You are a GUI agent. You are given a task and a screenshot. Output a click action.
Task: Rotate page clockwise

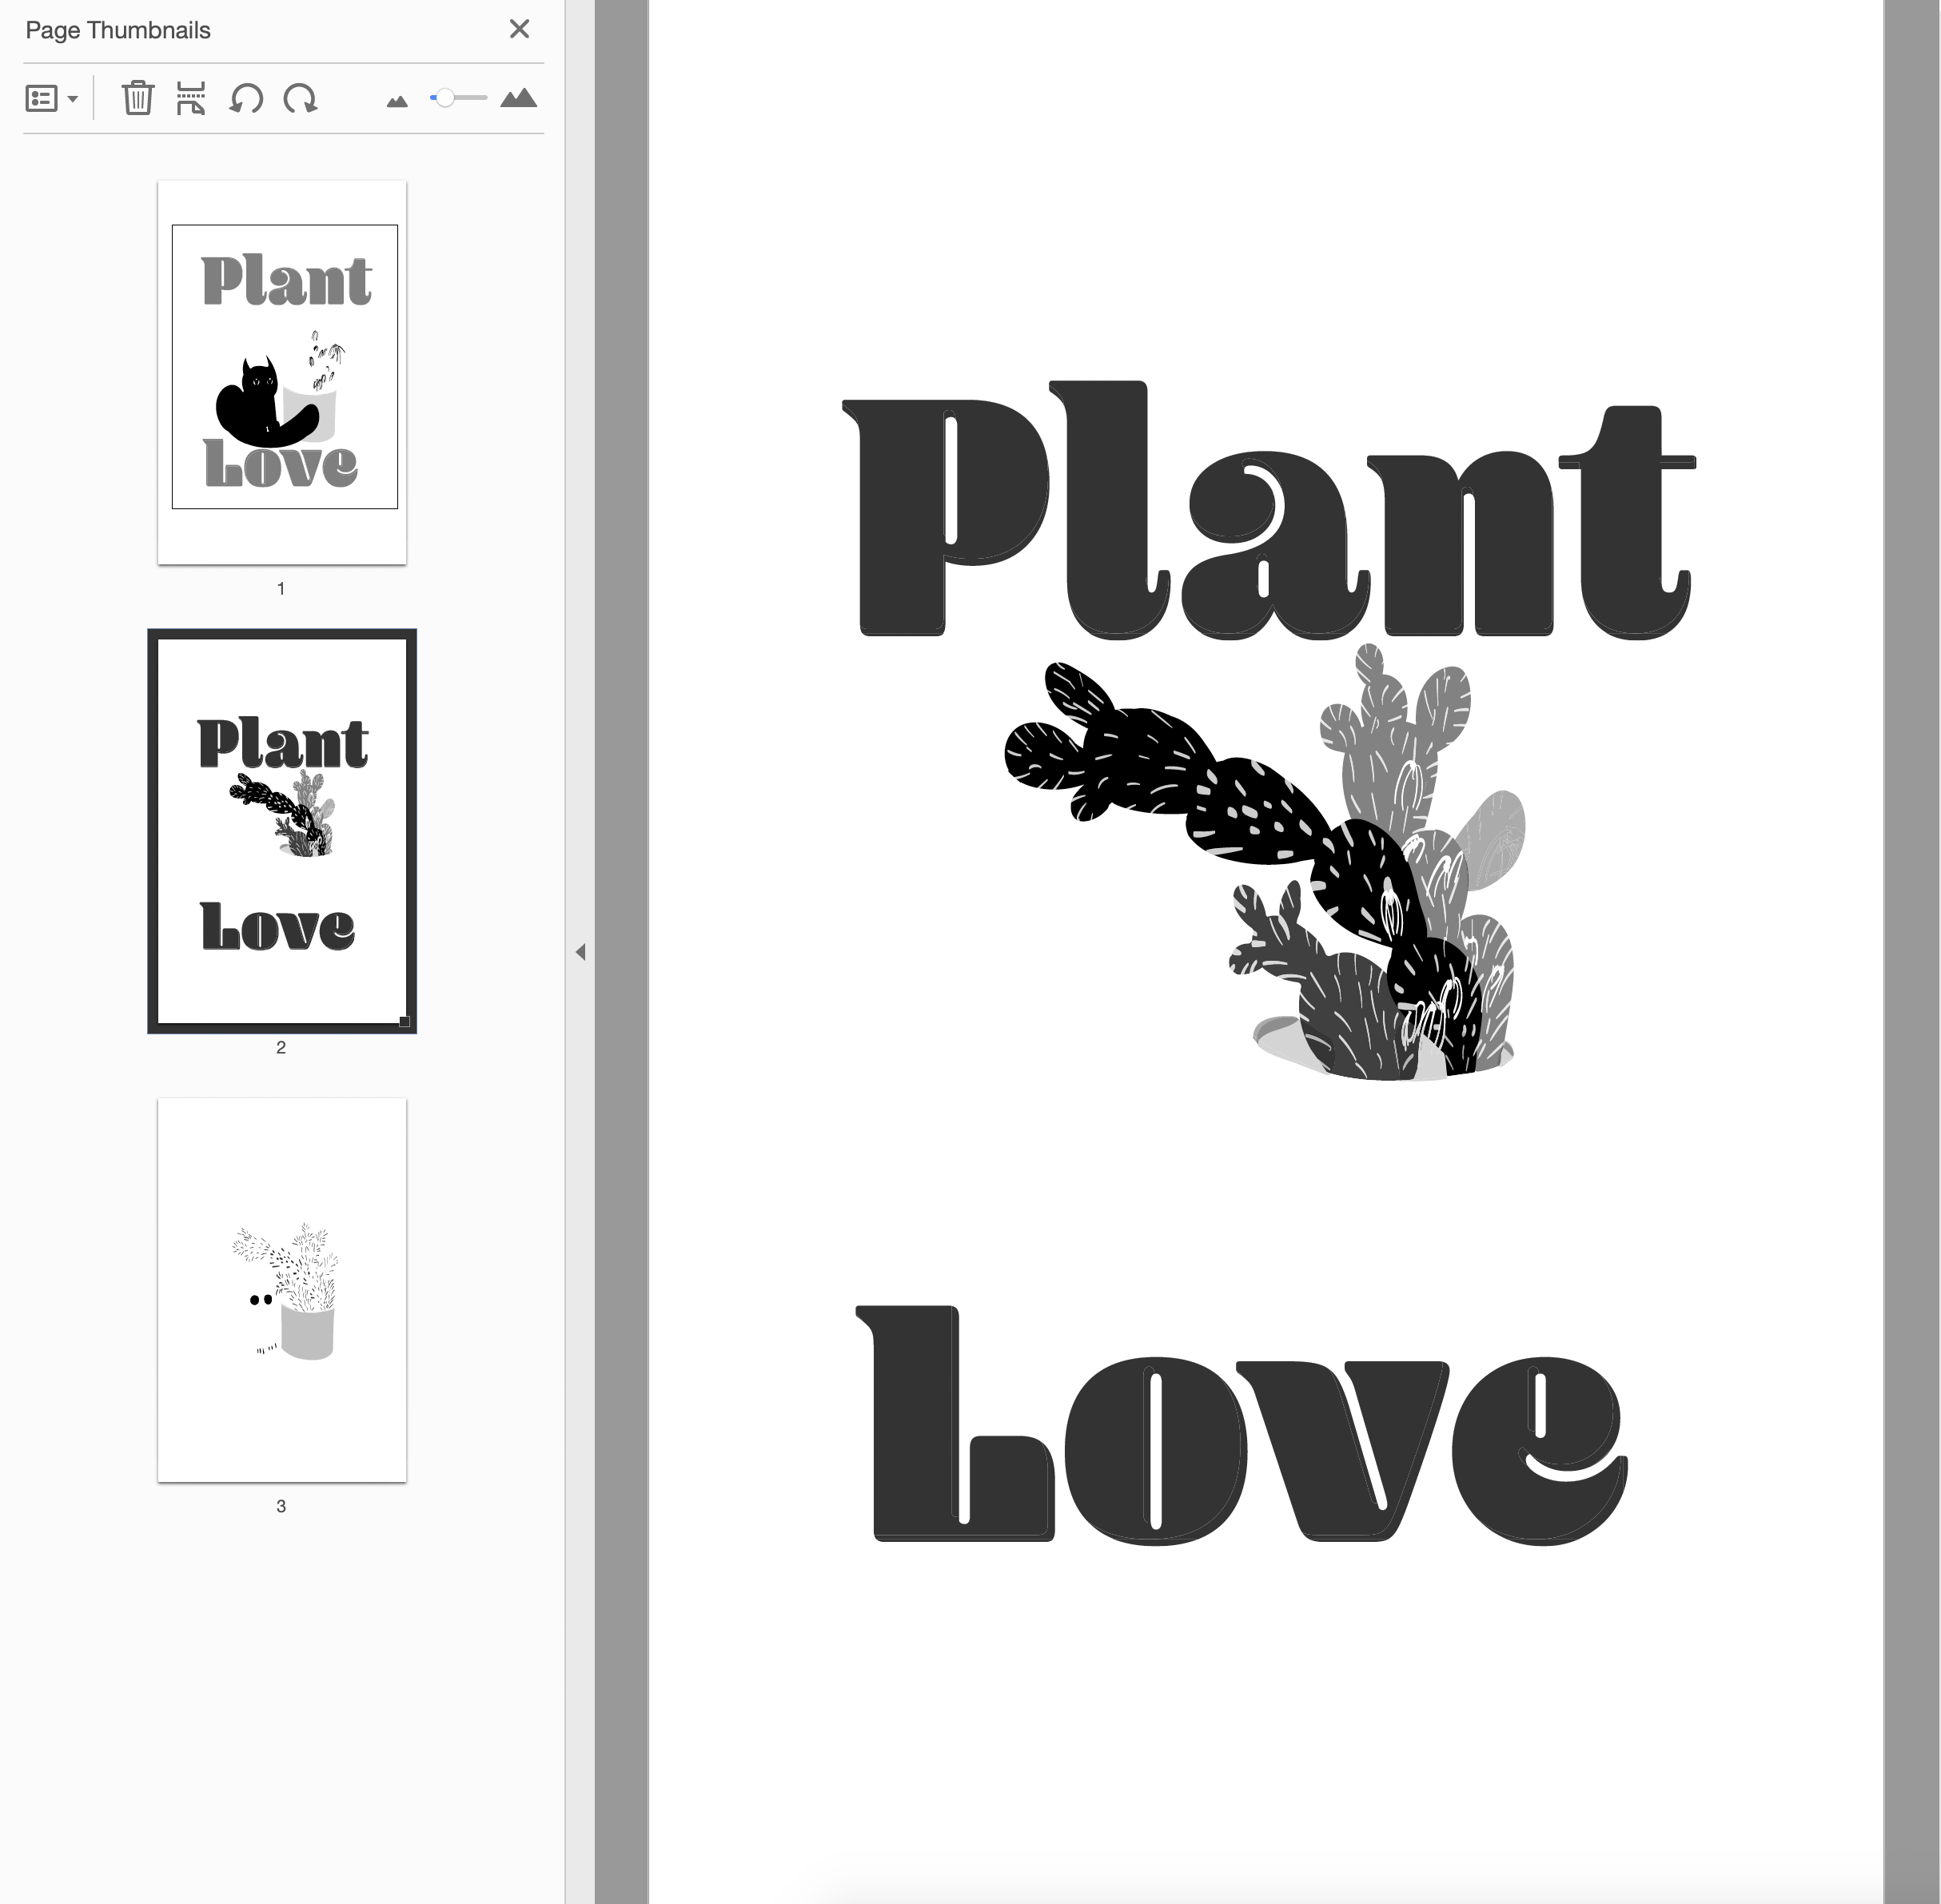pyautogui.click(x=300, y=98)
